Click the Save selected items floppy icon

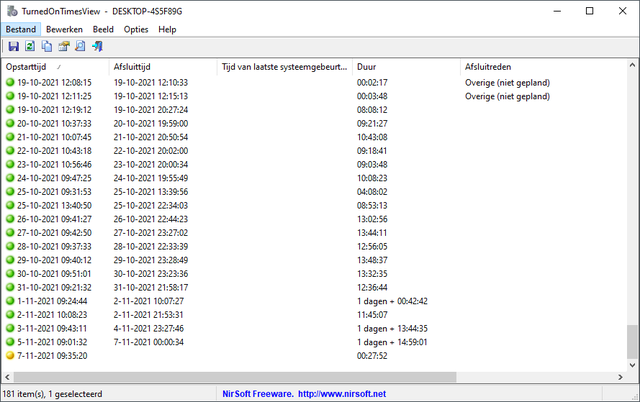pos(13,47)
